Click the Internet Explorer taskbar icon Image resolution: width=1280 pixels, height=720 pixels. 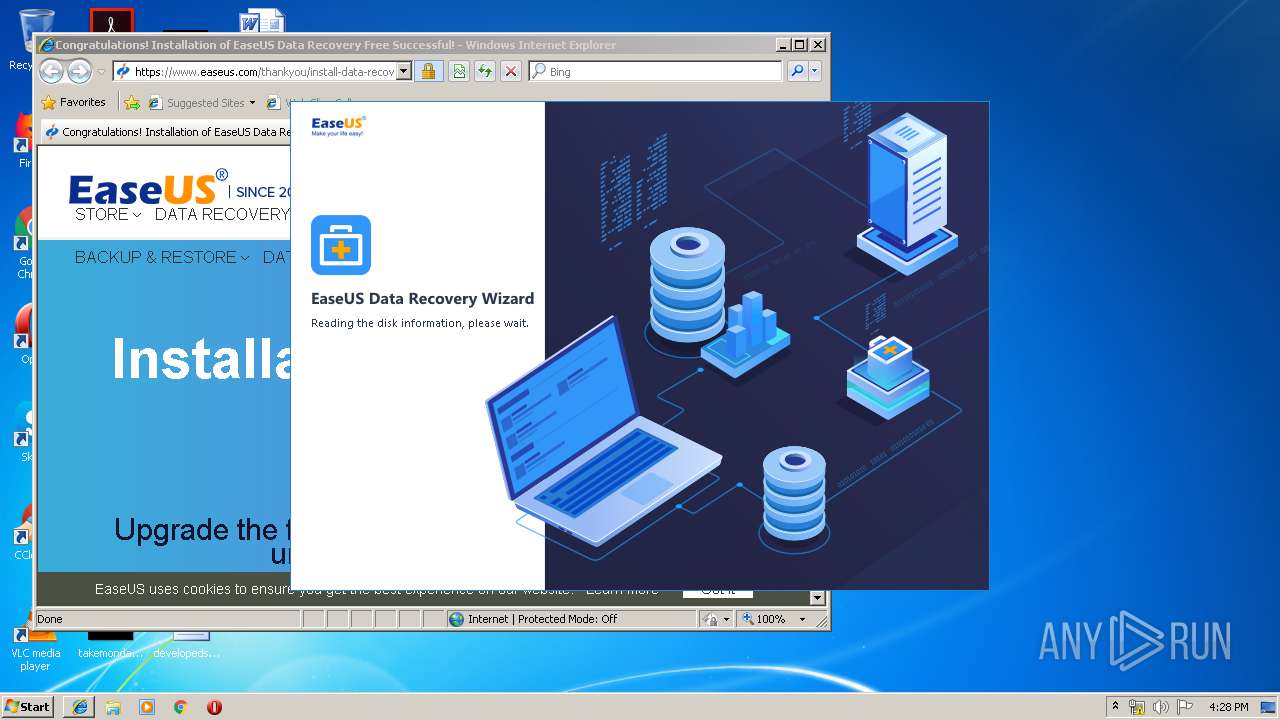79,706
